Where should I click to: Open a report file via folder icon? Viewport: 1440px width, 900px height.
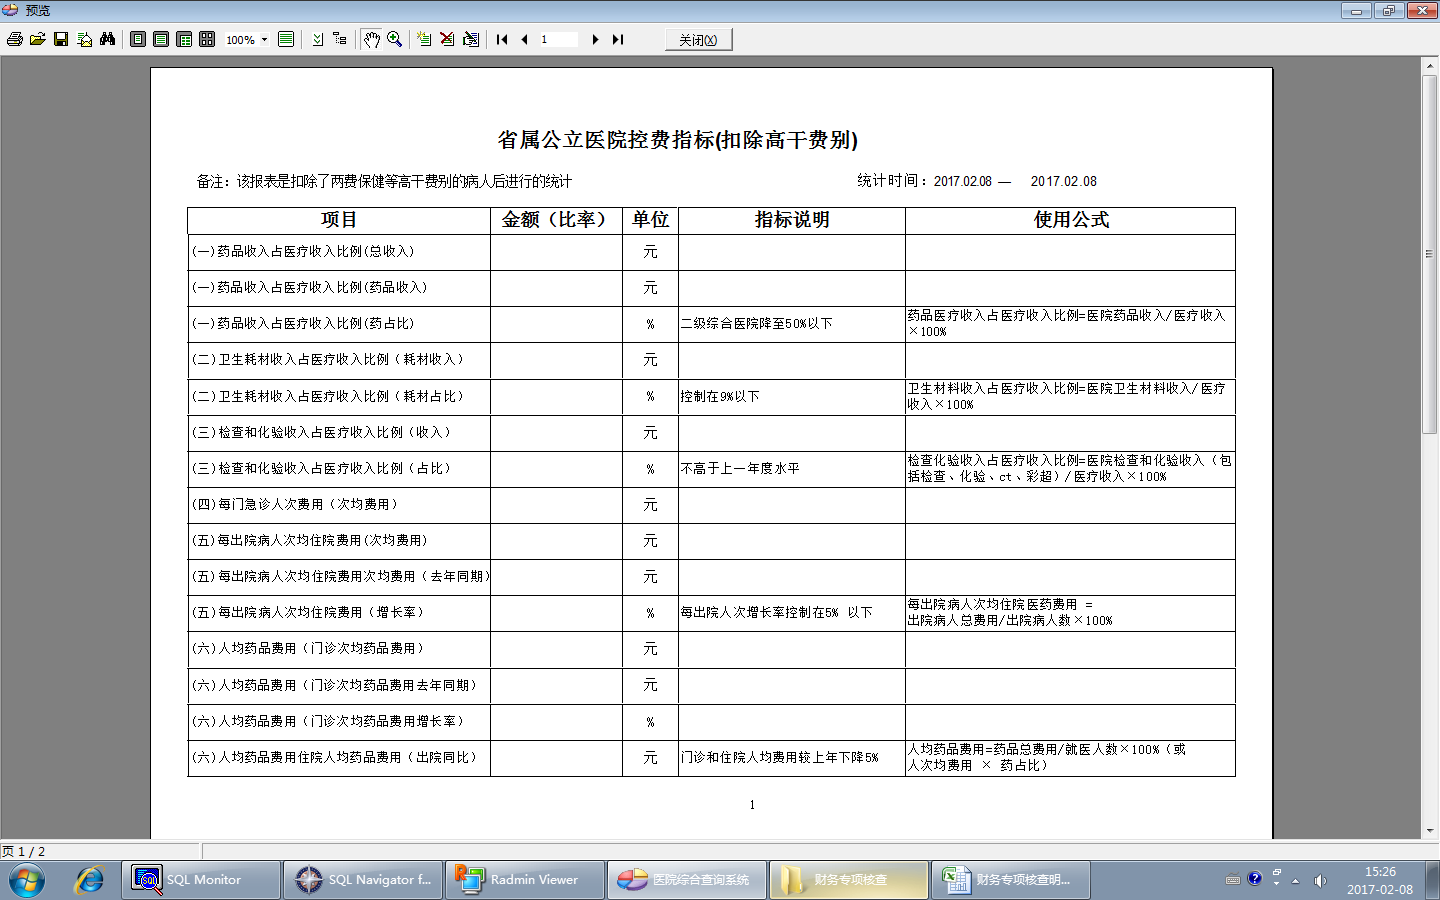[38, 39]
